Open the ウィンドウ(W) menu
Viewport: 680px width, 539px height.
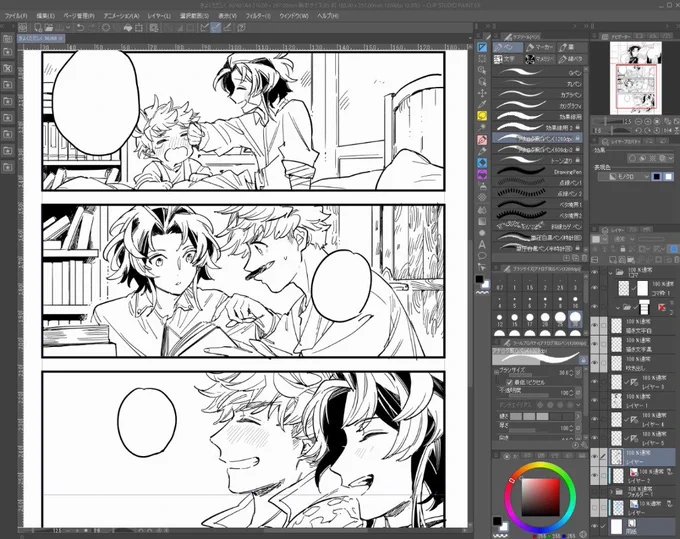click(294, 16)
